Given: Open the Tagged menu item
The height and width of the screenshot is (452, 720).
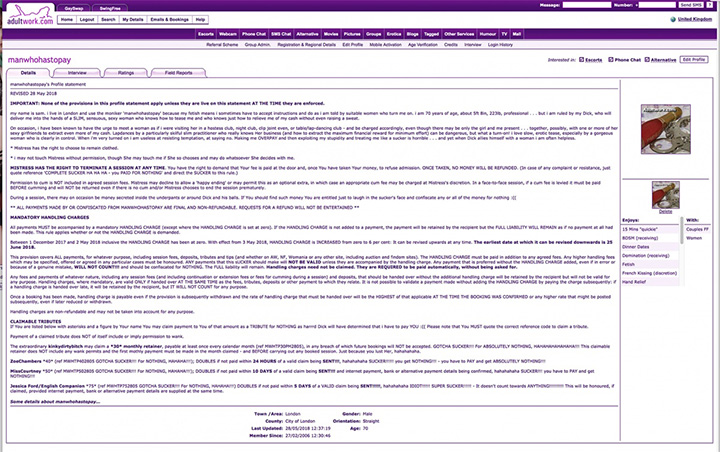Looking at the screenshot, I should click(432, 34).
